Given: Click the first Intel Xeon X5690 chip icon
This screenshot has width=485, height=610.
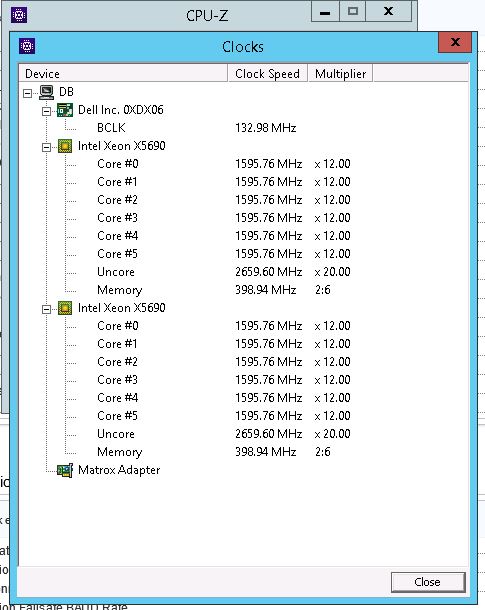Looking at the screenshot, I should [65, 146].
